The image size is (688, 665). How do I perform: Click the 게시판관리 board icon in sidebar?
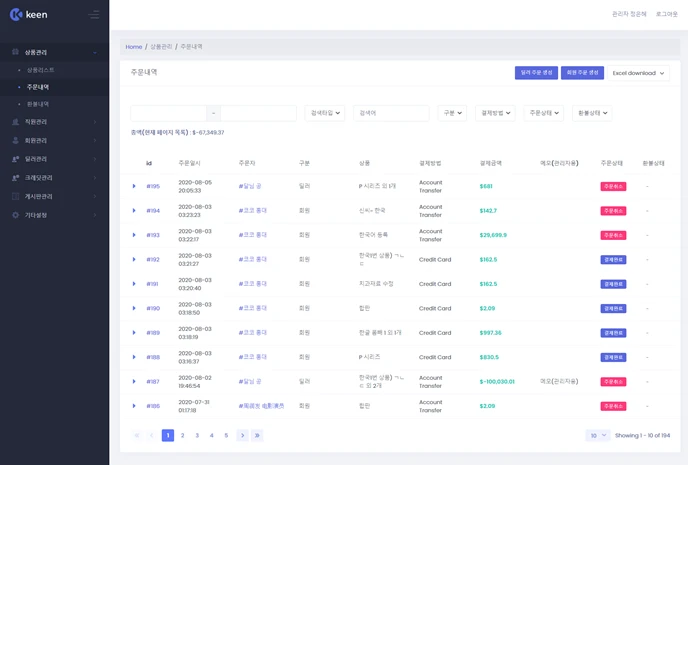click(x=15, y=196)
